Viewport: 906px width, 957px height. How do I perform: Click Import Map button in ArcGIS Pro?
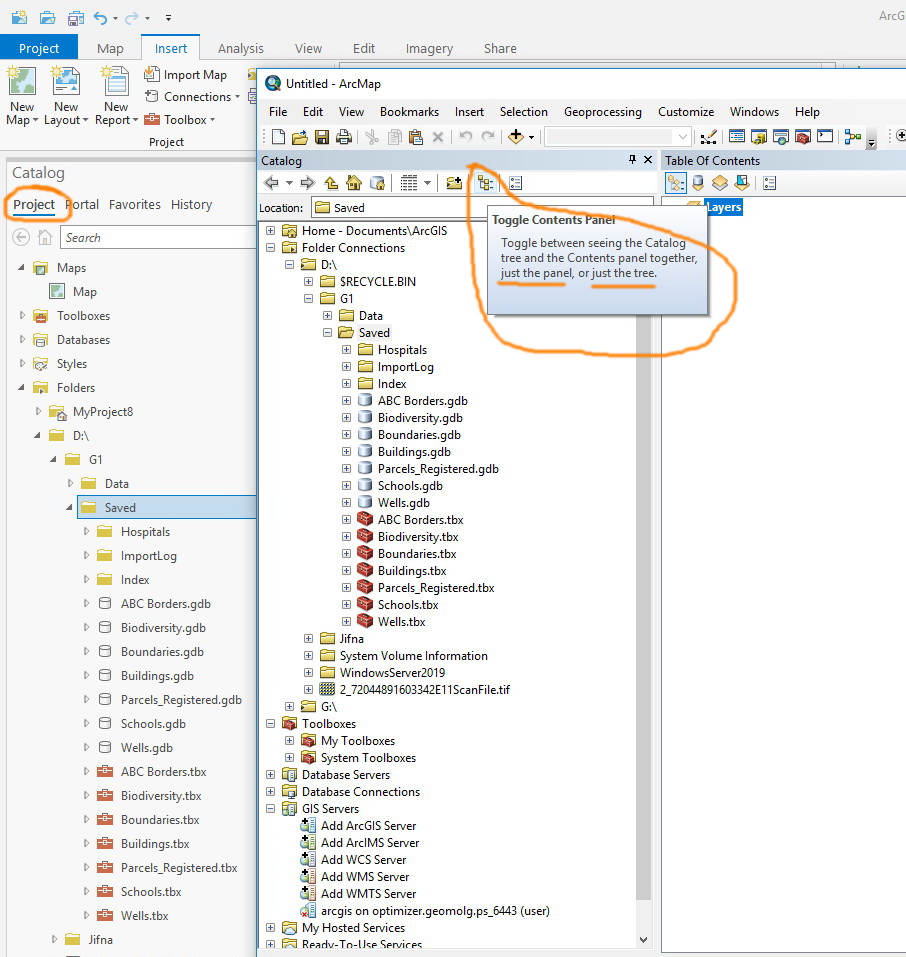185,74
